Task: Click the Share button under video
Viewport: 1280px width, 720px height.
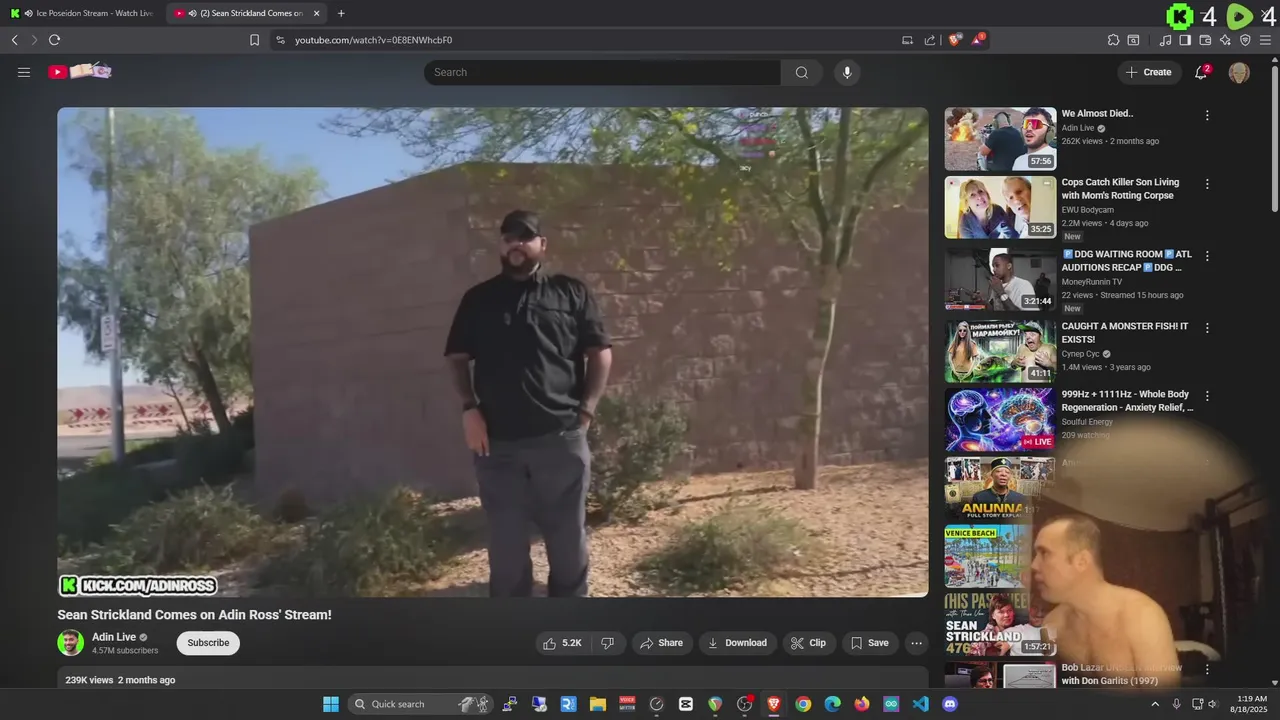Action: [x=661, y=643]
